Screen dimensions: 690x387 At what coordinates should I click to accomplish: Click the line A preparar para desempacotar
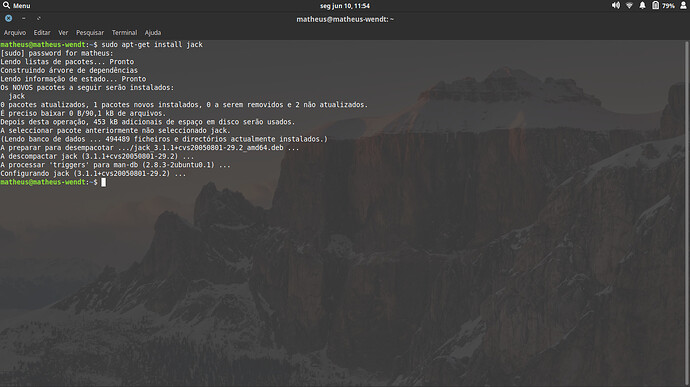coord(150,147)
